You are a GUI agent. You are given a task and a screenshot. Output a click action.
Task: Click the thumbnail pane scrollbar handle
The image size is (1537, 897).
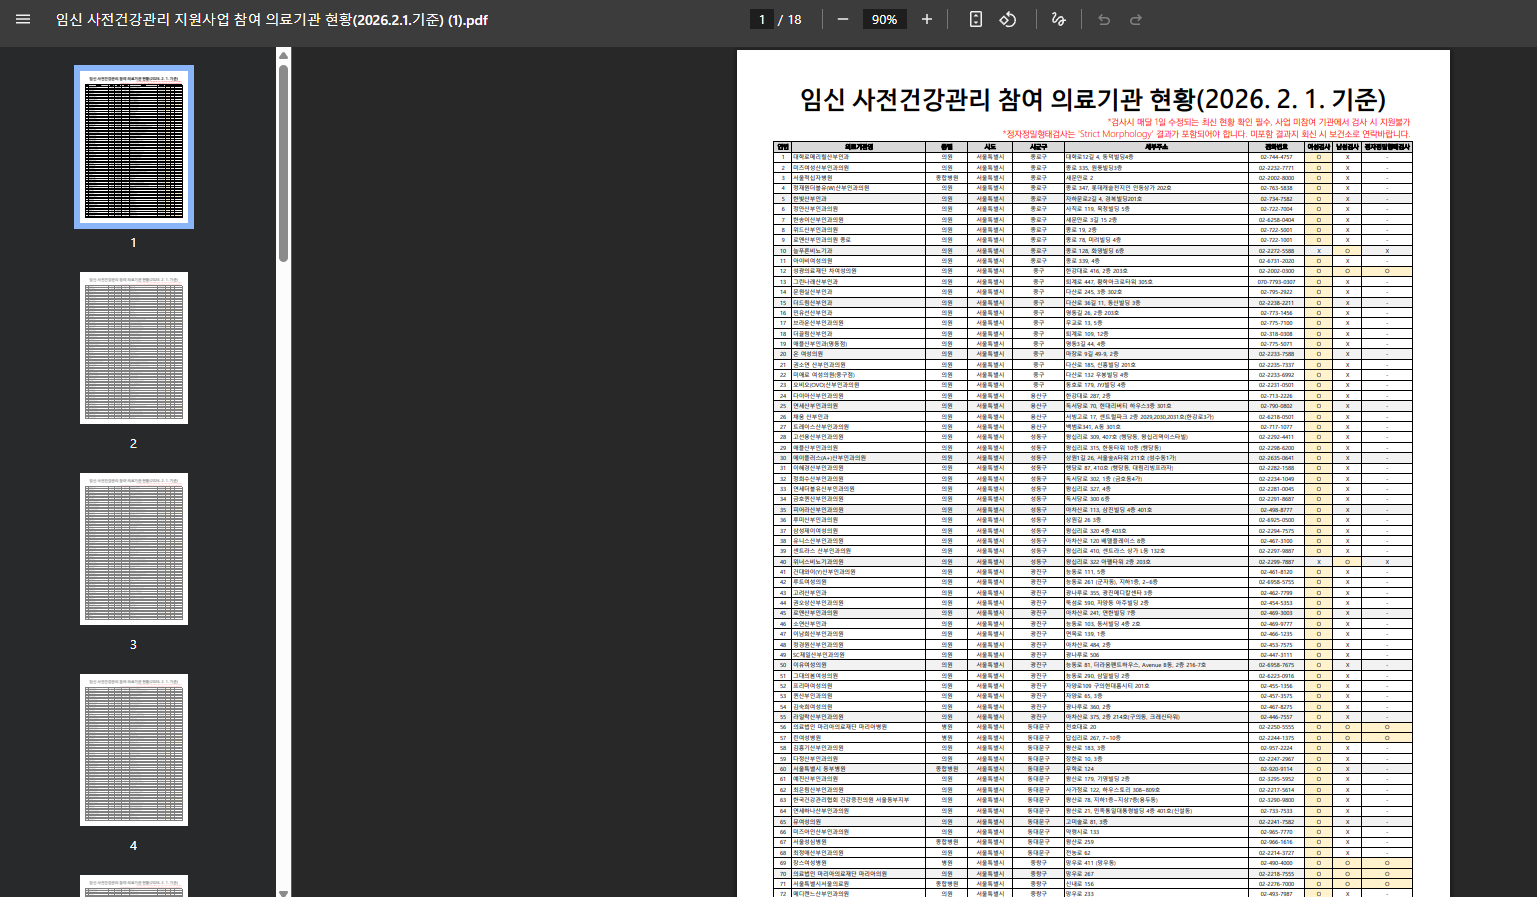coord(283,164)
